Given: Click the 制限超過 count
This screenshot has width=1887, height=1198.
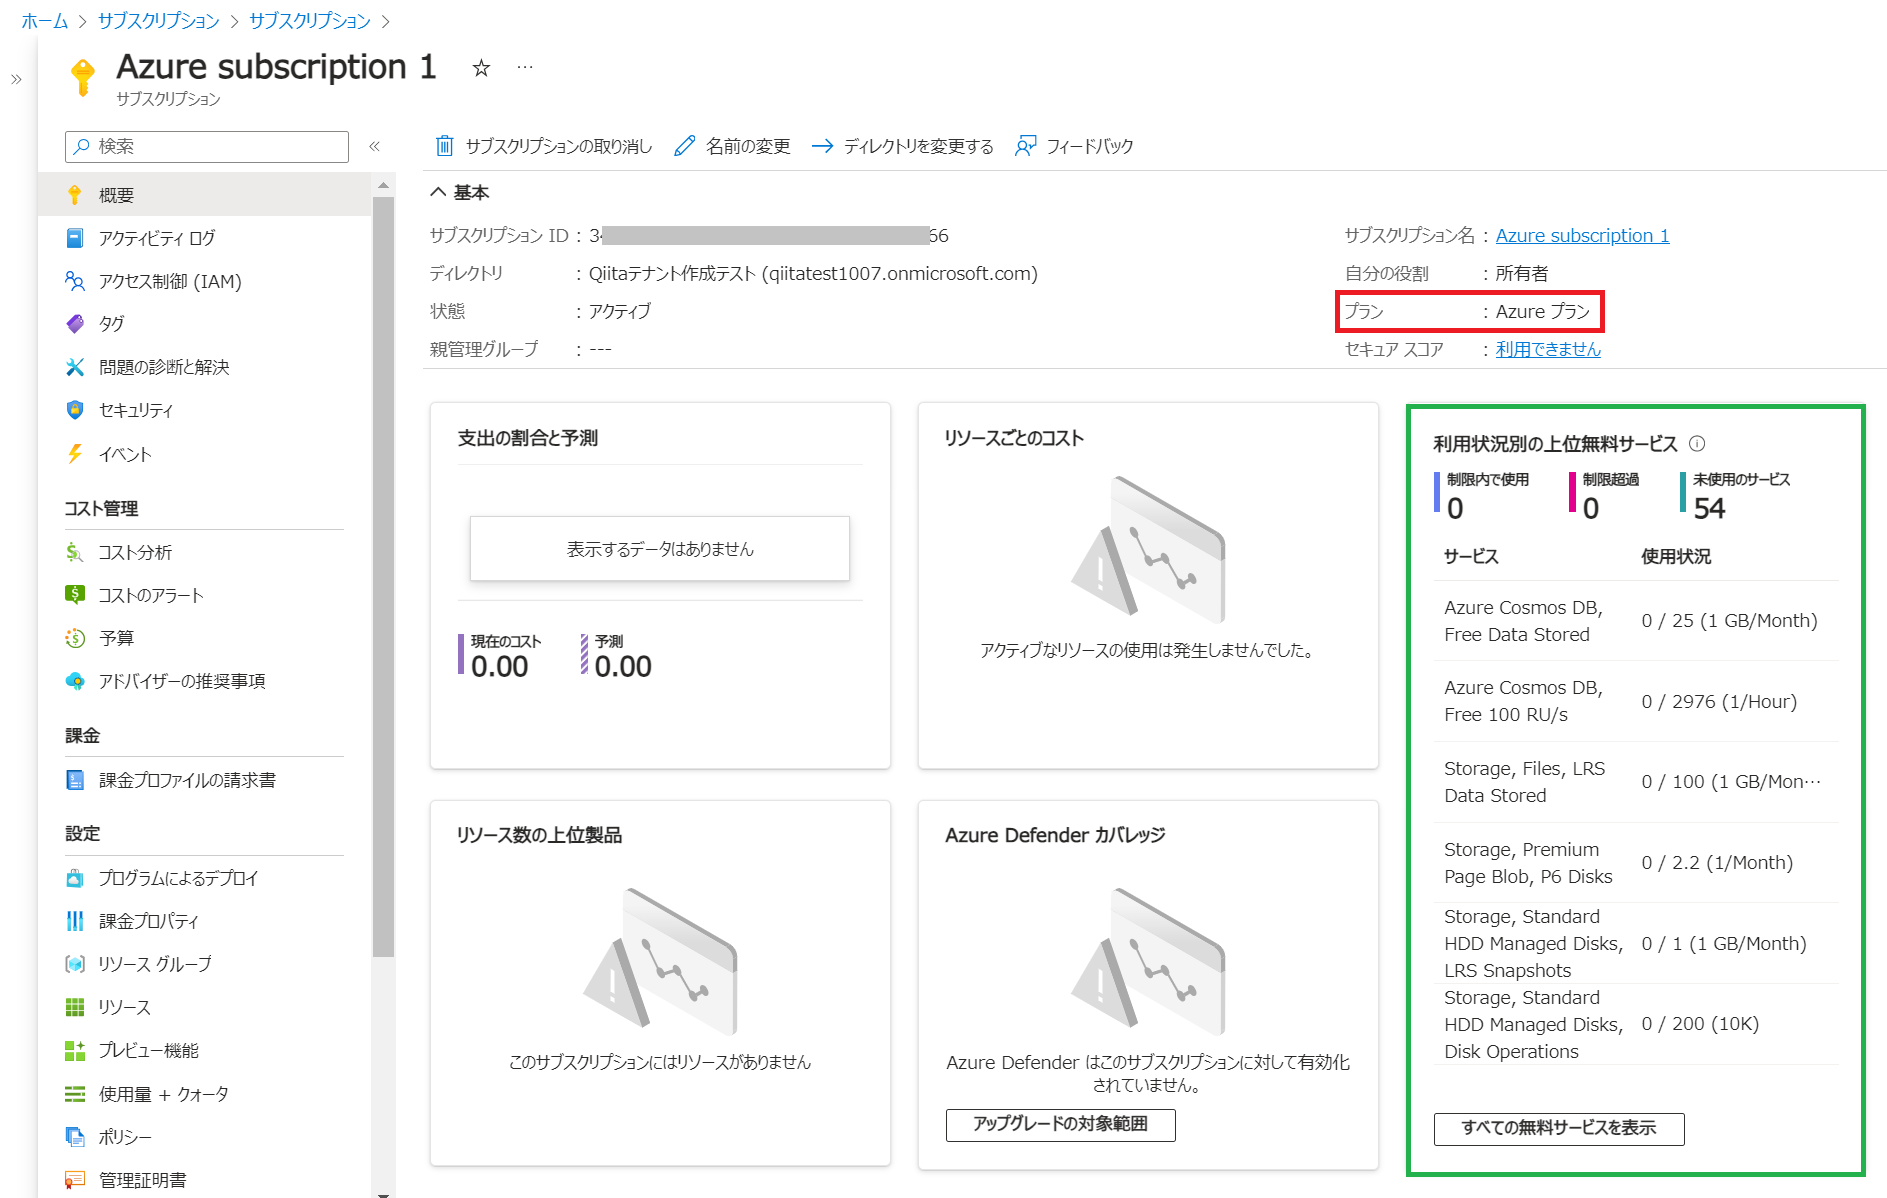Looking at the screenshot, I should pos(1591,509).
